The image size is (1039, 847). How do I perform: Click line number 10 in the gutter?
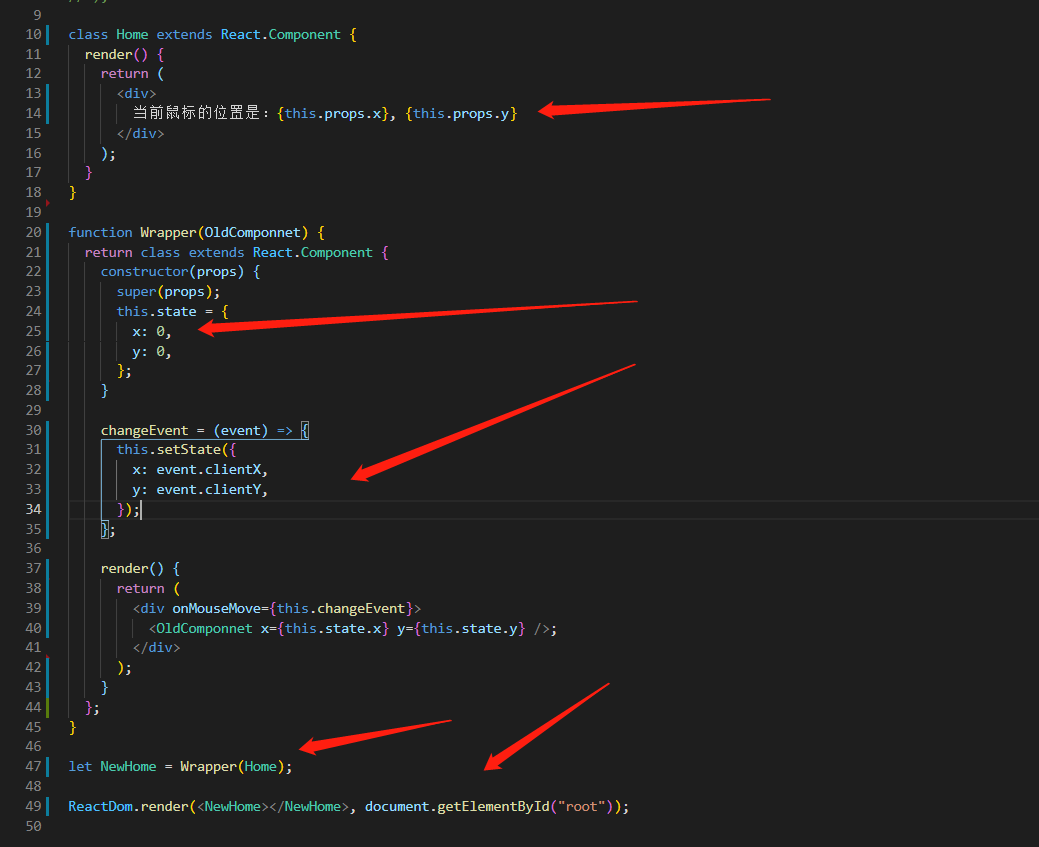[32, 34]
